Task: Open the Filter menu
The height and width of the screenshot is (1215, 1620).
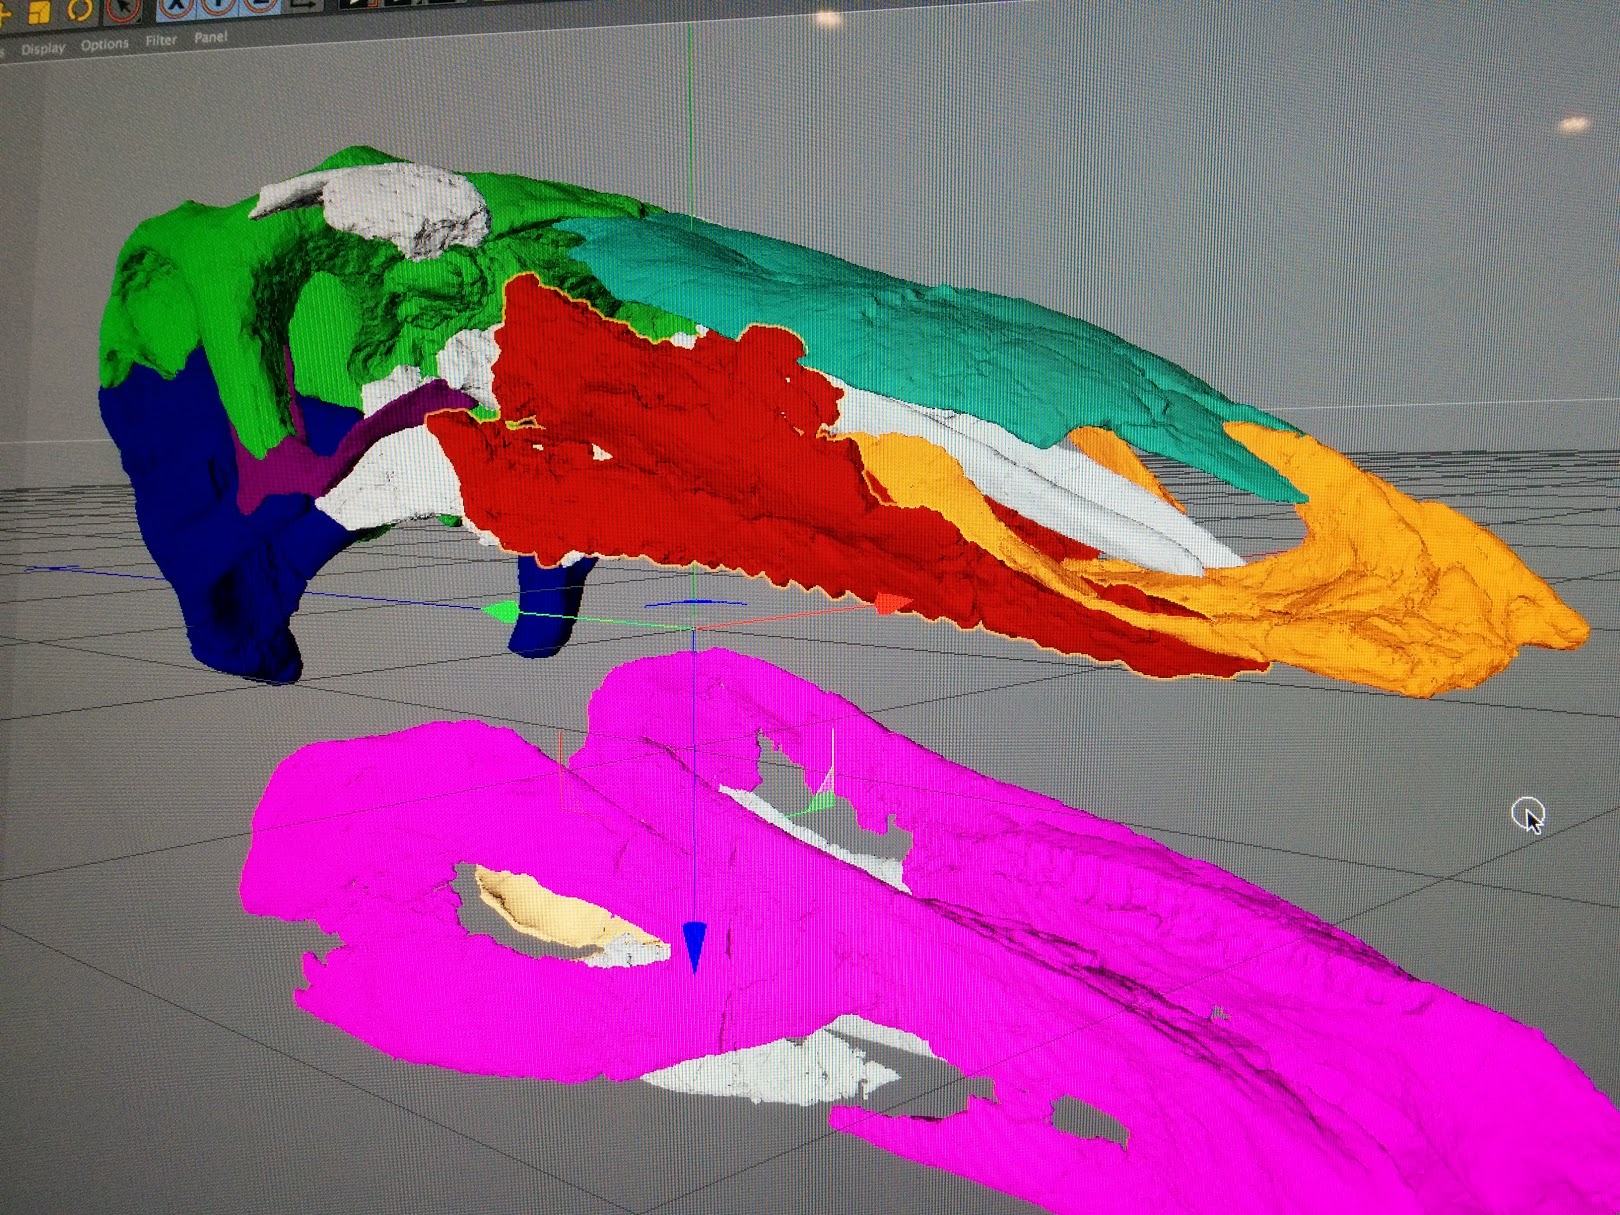Action: (x=161, y=40)
